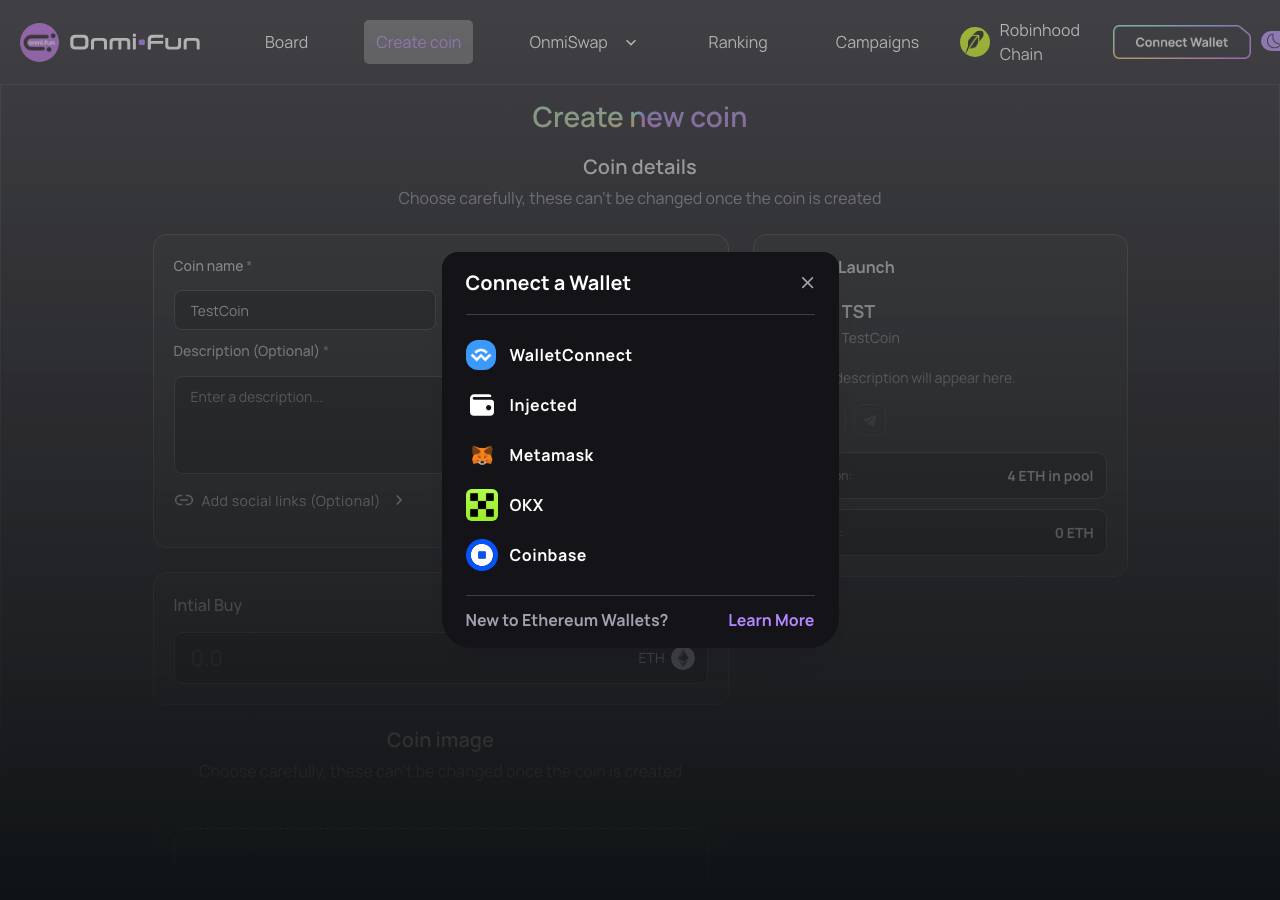
Task: Open the OnmiSwap menu
Action: 568,42
